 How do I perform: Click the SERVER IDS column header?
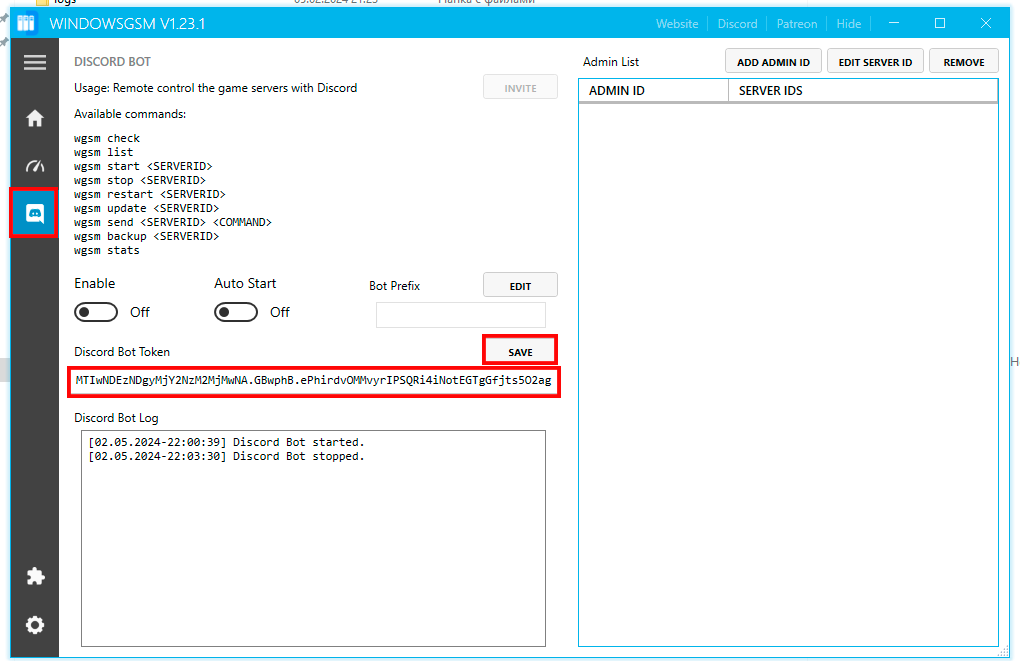click(x=863, y=90)
